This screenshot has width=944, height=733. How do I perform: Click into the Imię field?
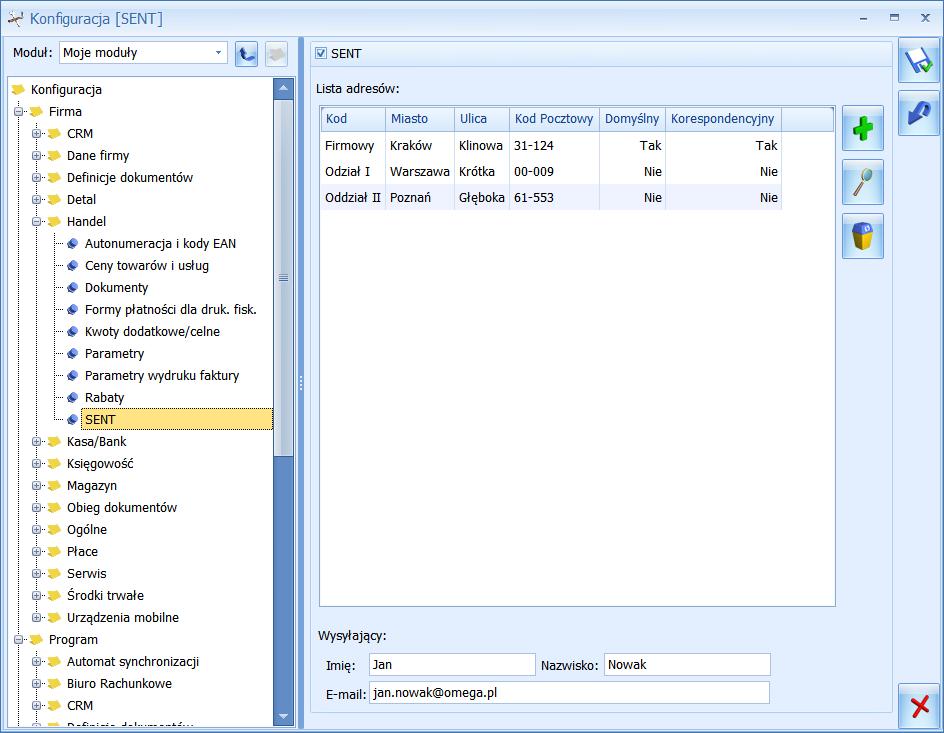(x=452, y=665)
